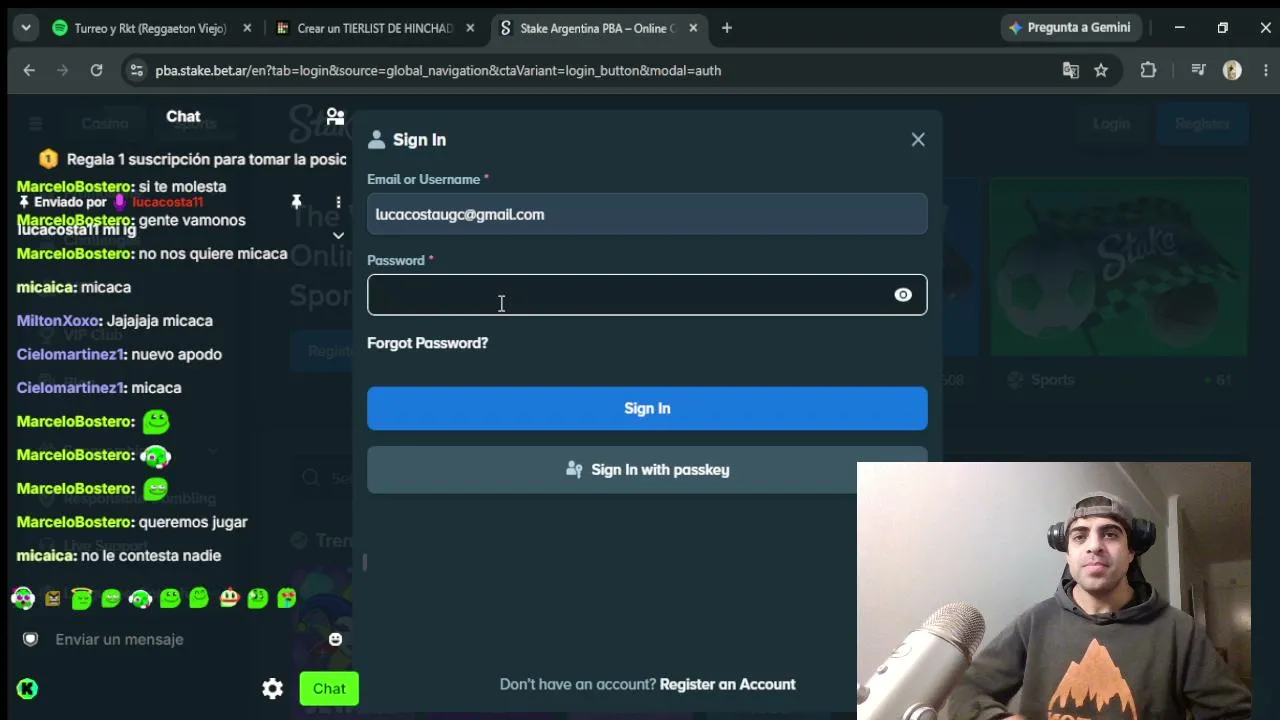This screenshot has width=1280, height=720.
Task: Go forward in browser history
Action: pos(62,70)
